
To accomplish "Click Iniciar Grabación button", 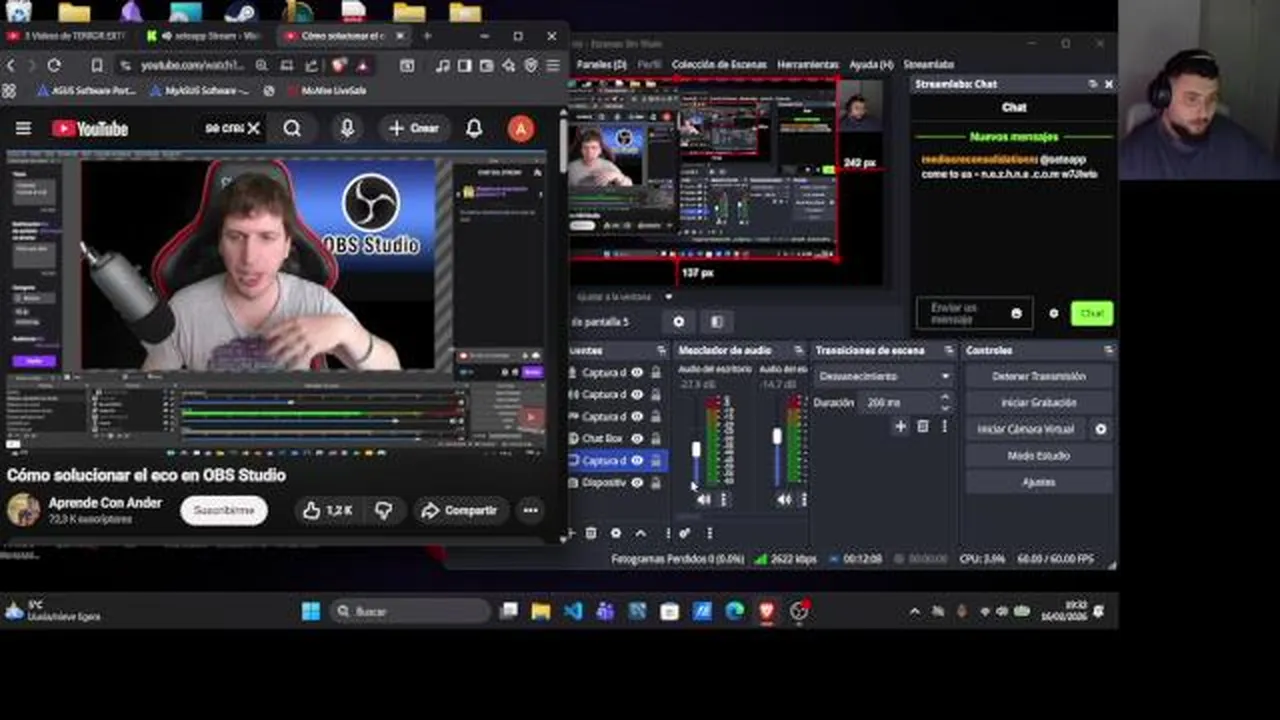I will pos(1038,403).
